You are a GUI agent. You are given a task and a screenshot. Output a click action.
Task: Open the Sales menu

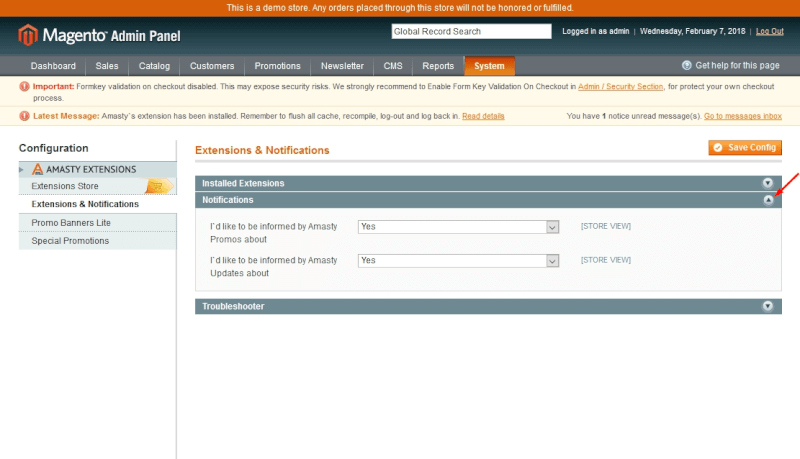pos(107,66)
